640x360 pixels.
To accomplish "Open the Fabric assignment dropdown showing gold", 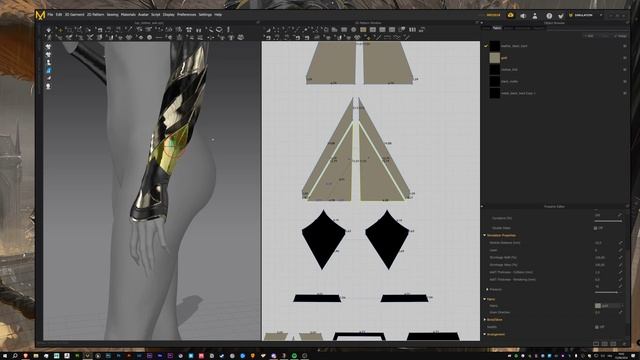I will (x=609, y=306).
